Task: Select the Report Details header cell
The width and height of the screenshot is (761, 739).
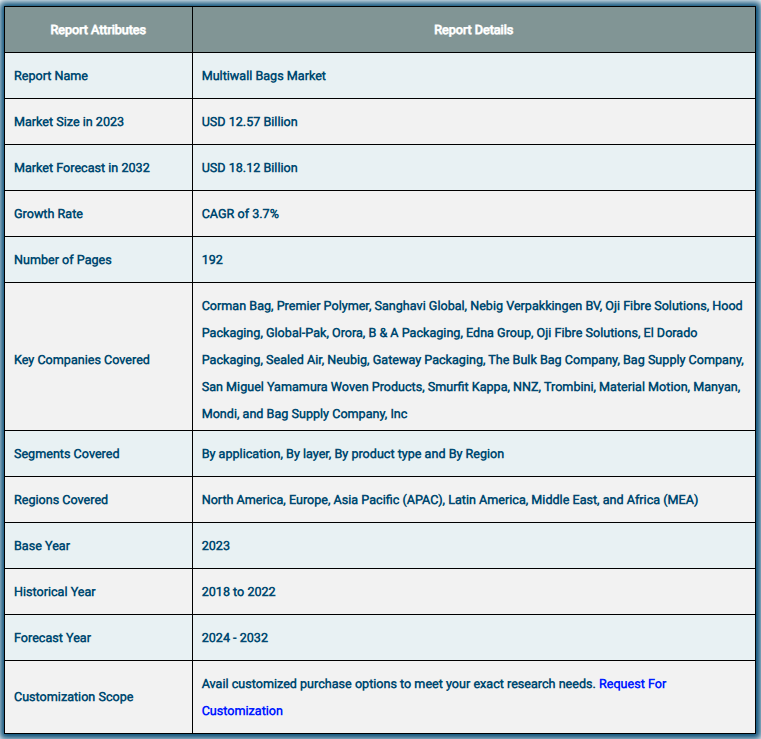Action: pos(473,30)
